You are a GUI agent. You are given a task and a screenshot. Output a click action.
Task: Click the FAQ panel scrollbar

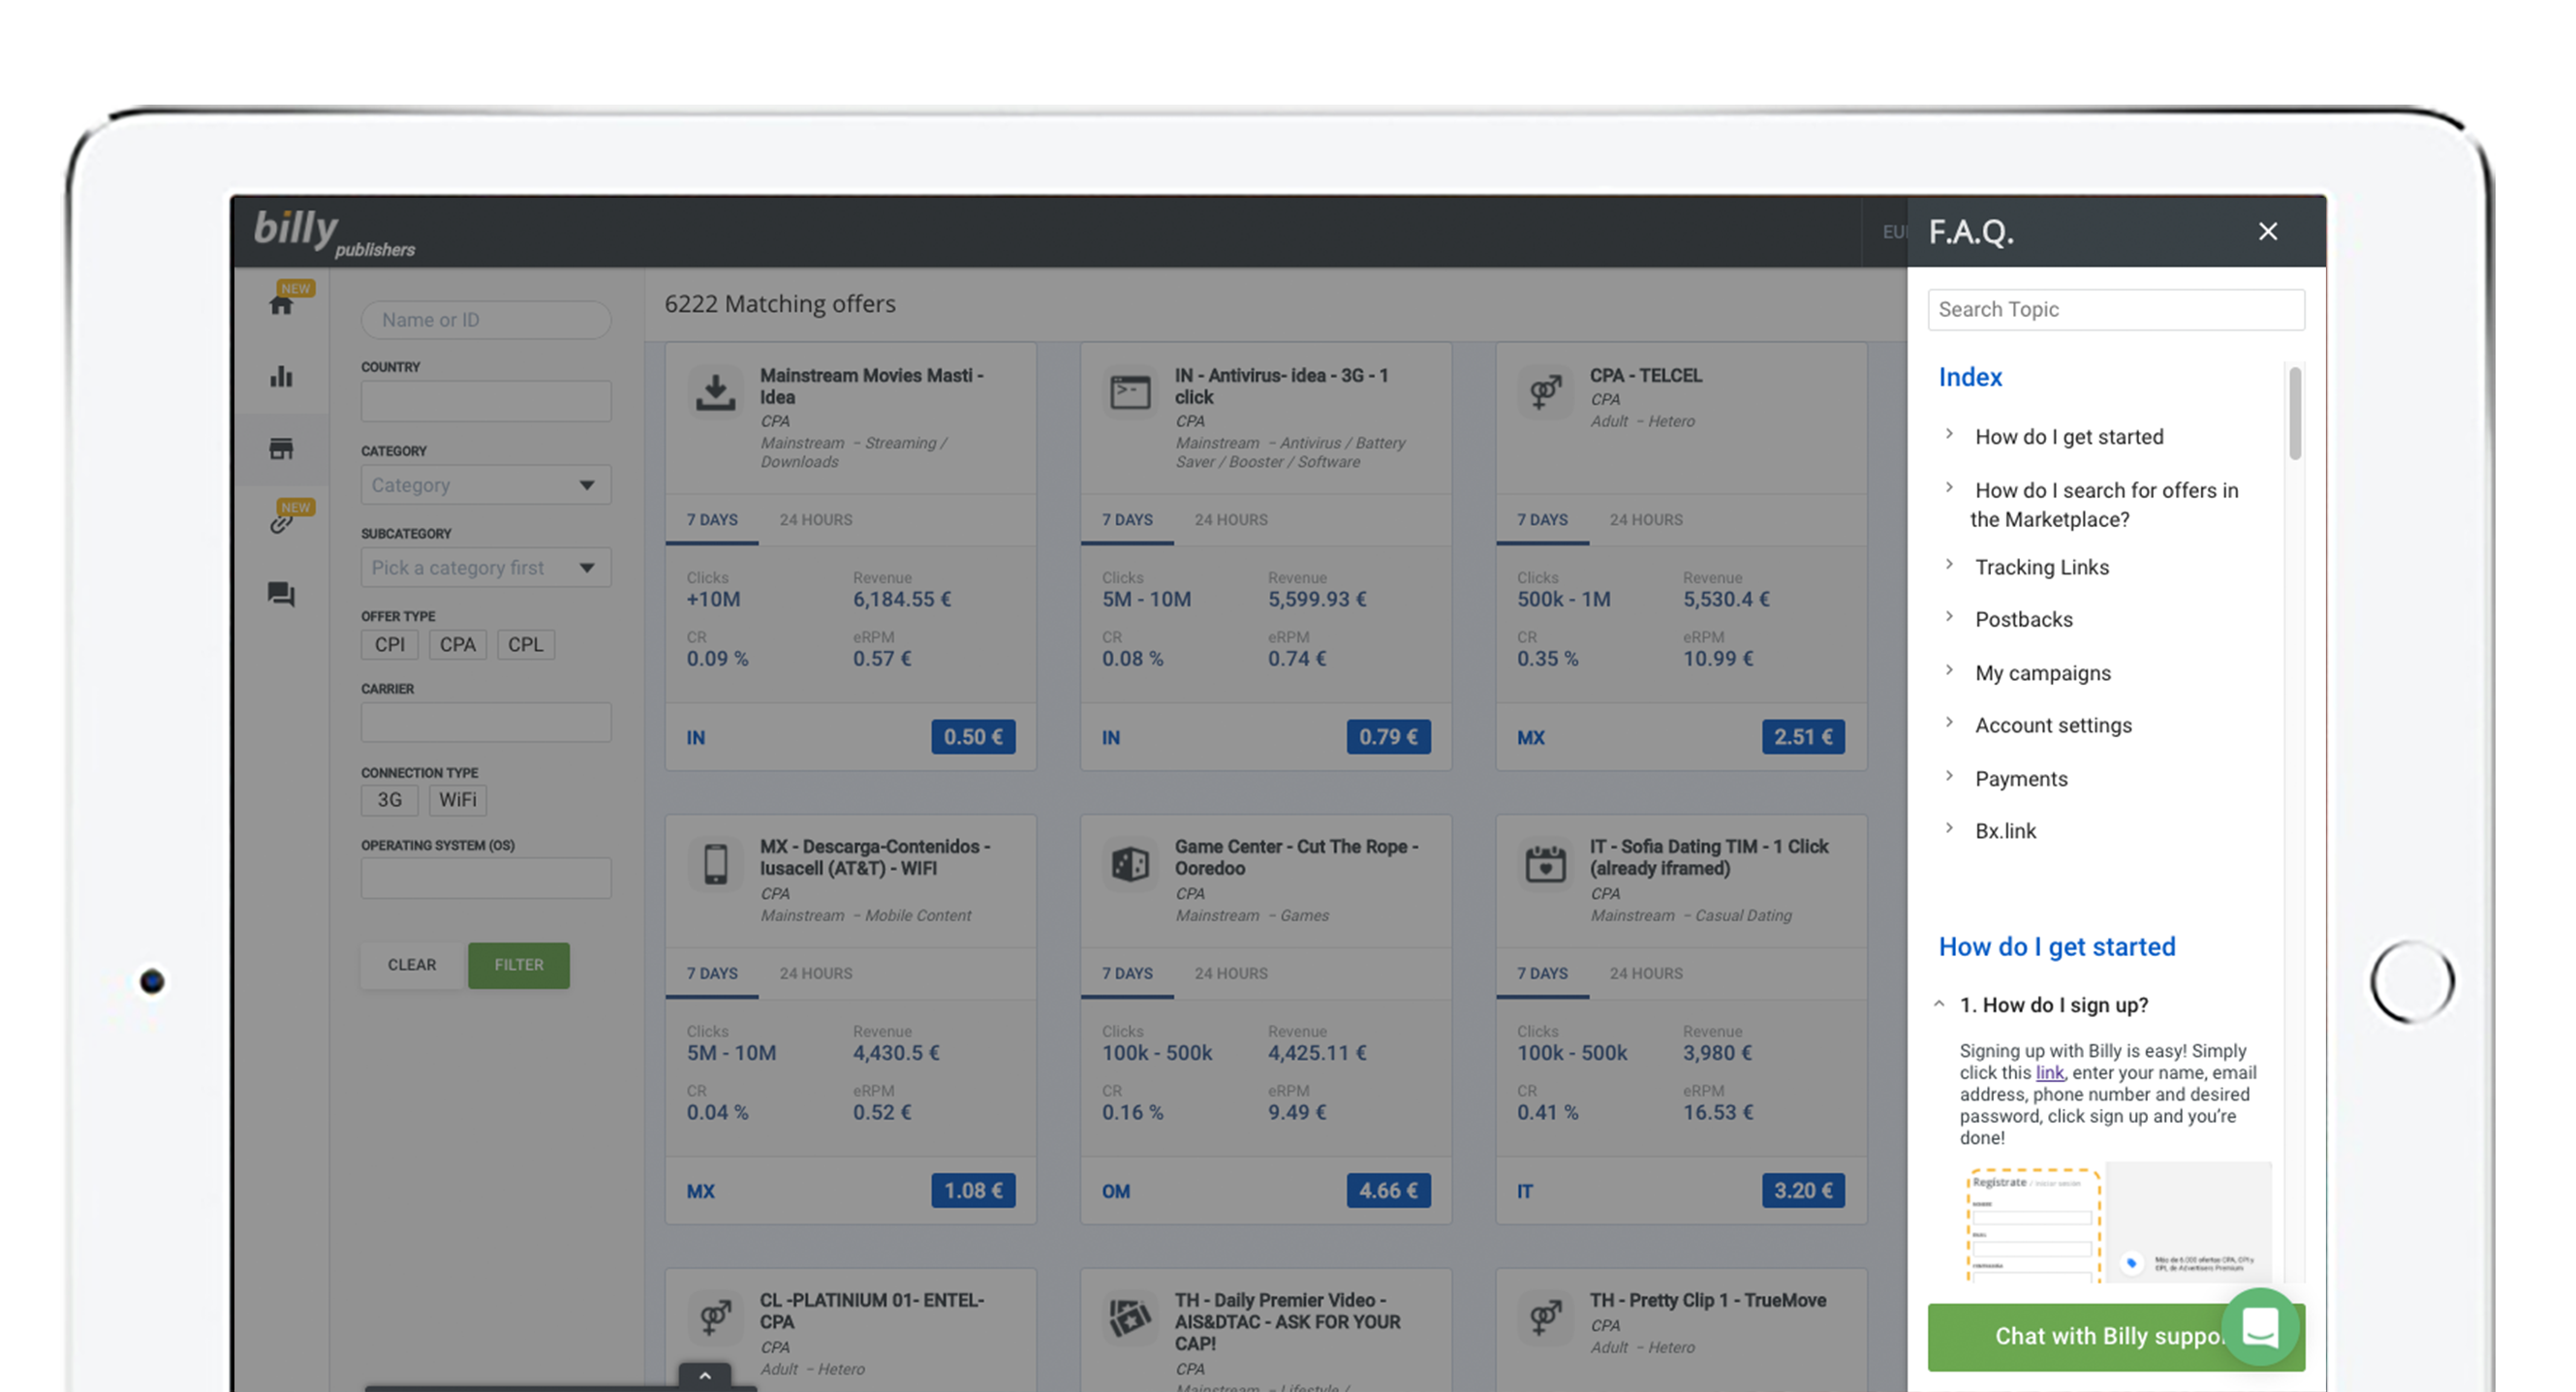(x=2295, y=413)
